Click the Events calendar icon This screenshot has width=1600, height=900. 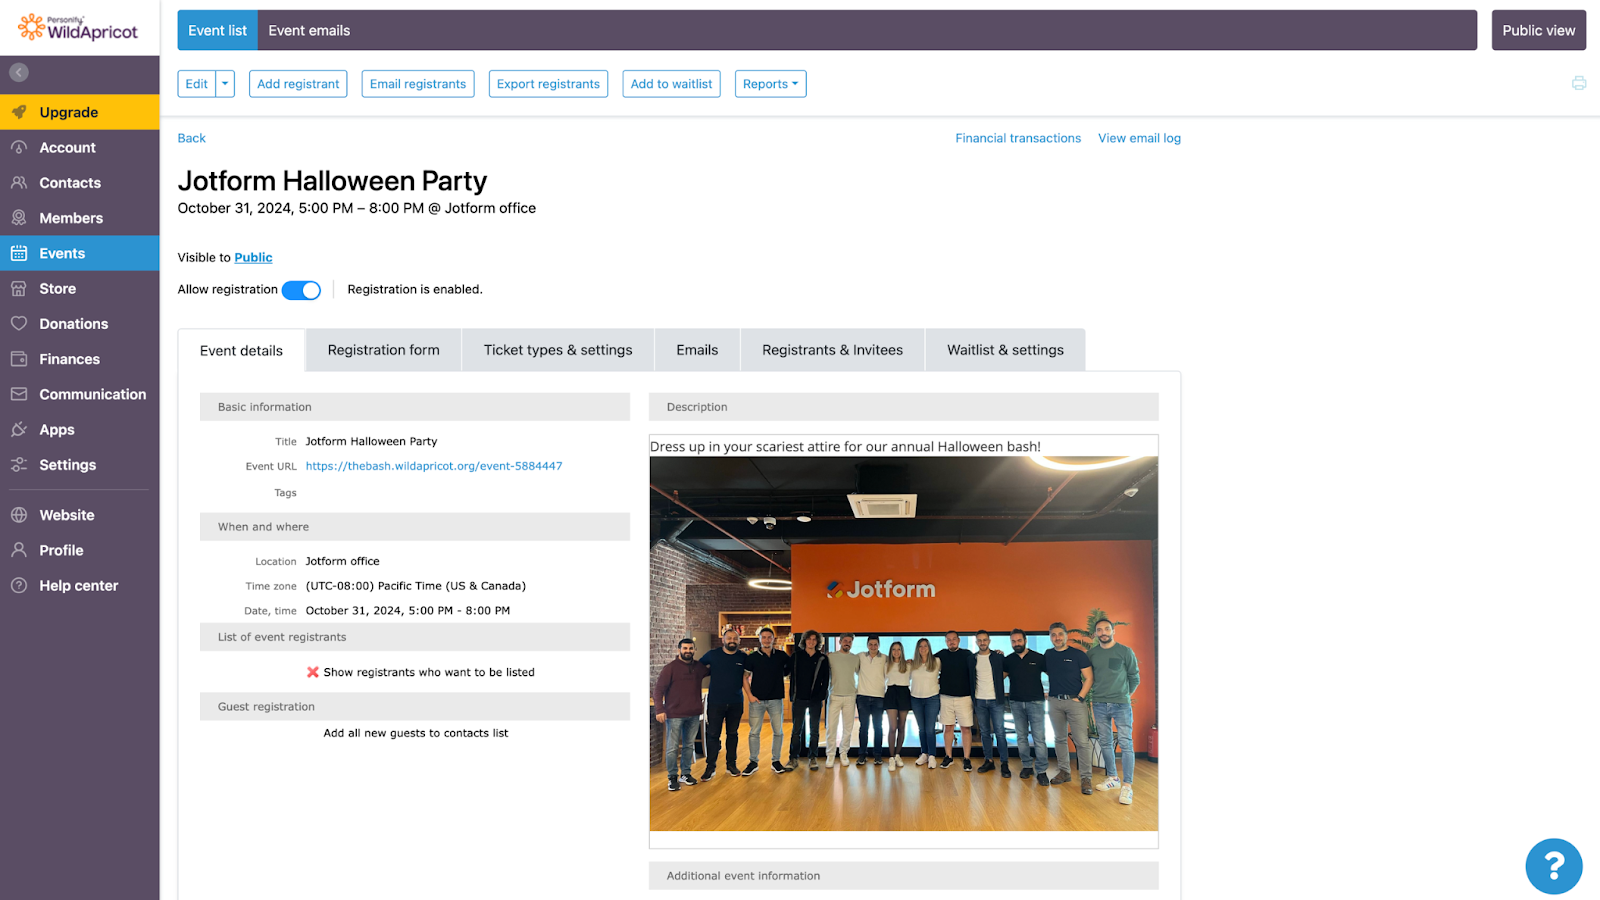pos(19,253)
